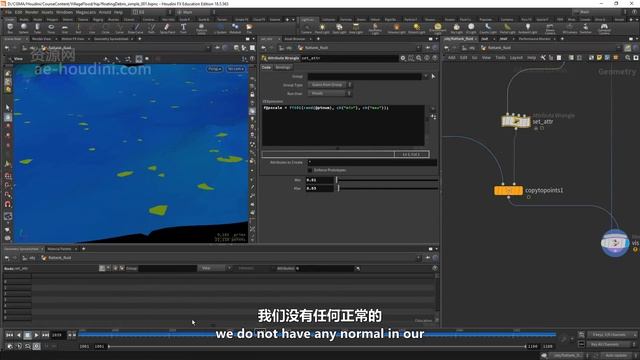Click the stop playback button
This screenshot has width=640, height=360.
coord(27,335)
